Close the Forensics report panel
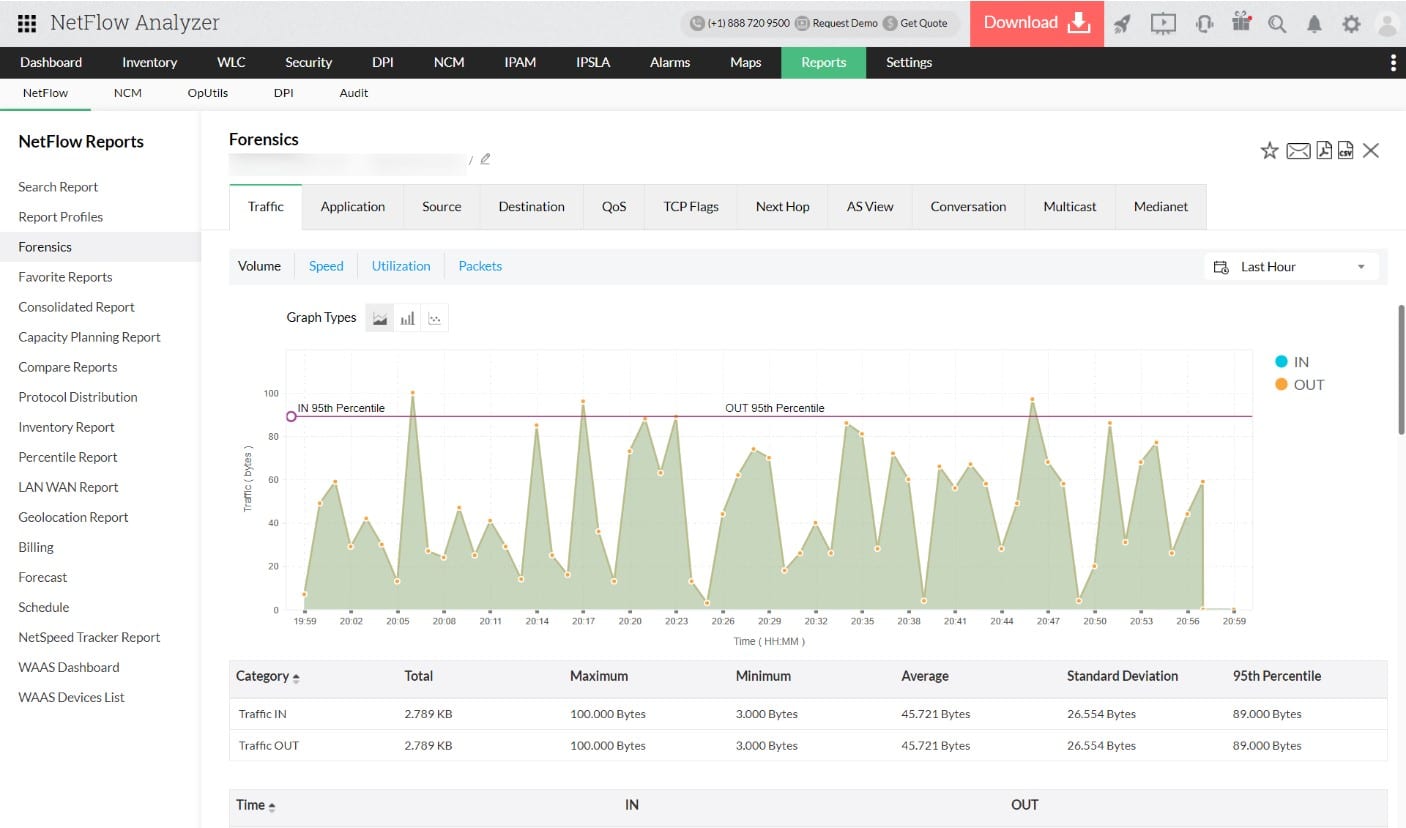Image resolution: width=1406 pixels, height=828 pixels. coord(1371,150)
